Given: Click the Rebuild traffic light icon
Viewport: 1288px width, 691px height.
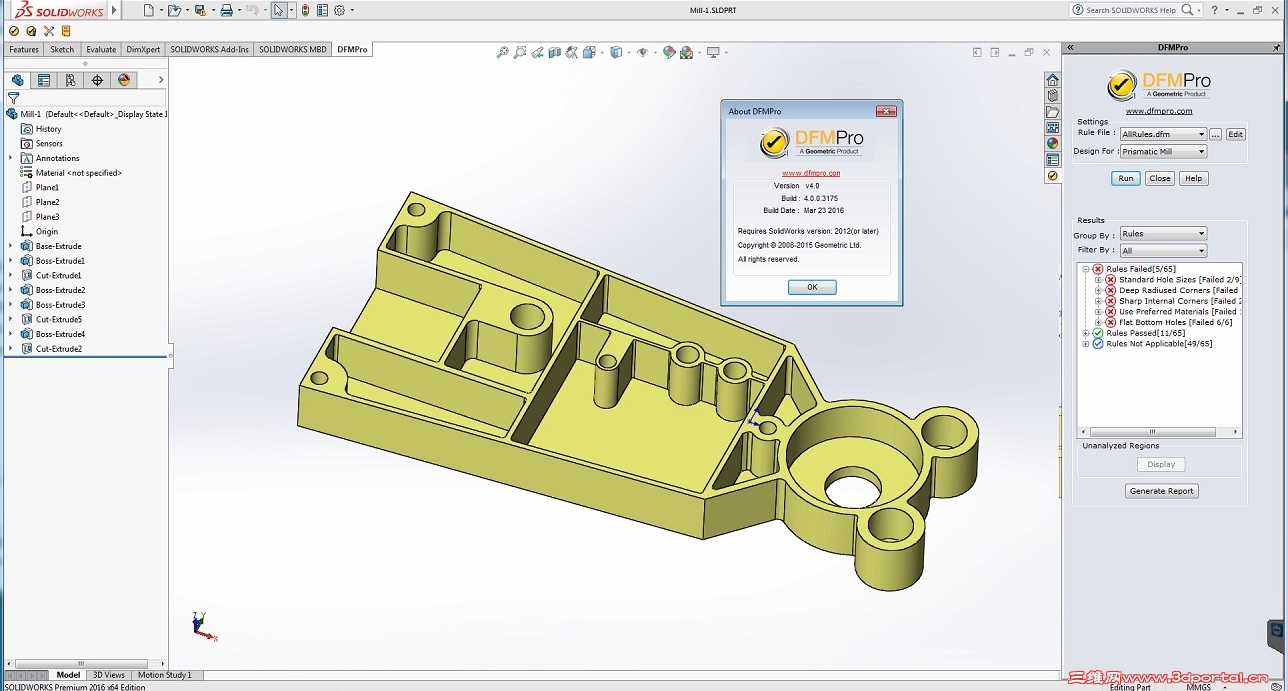Looking at the screenshot, I should 305,10.
